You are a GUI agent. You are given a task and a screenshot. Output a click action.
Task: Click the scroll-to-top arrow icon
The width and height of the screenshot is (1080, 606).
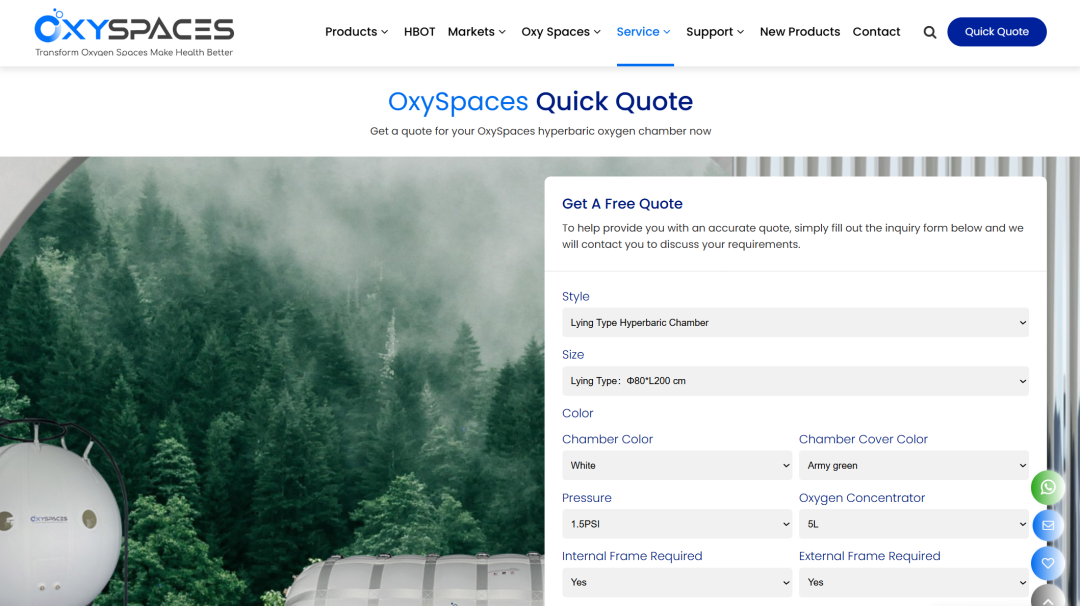[1047, 597]
